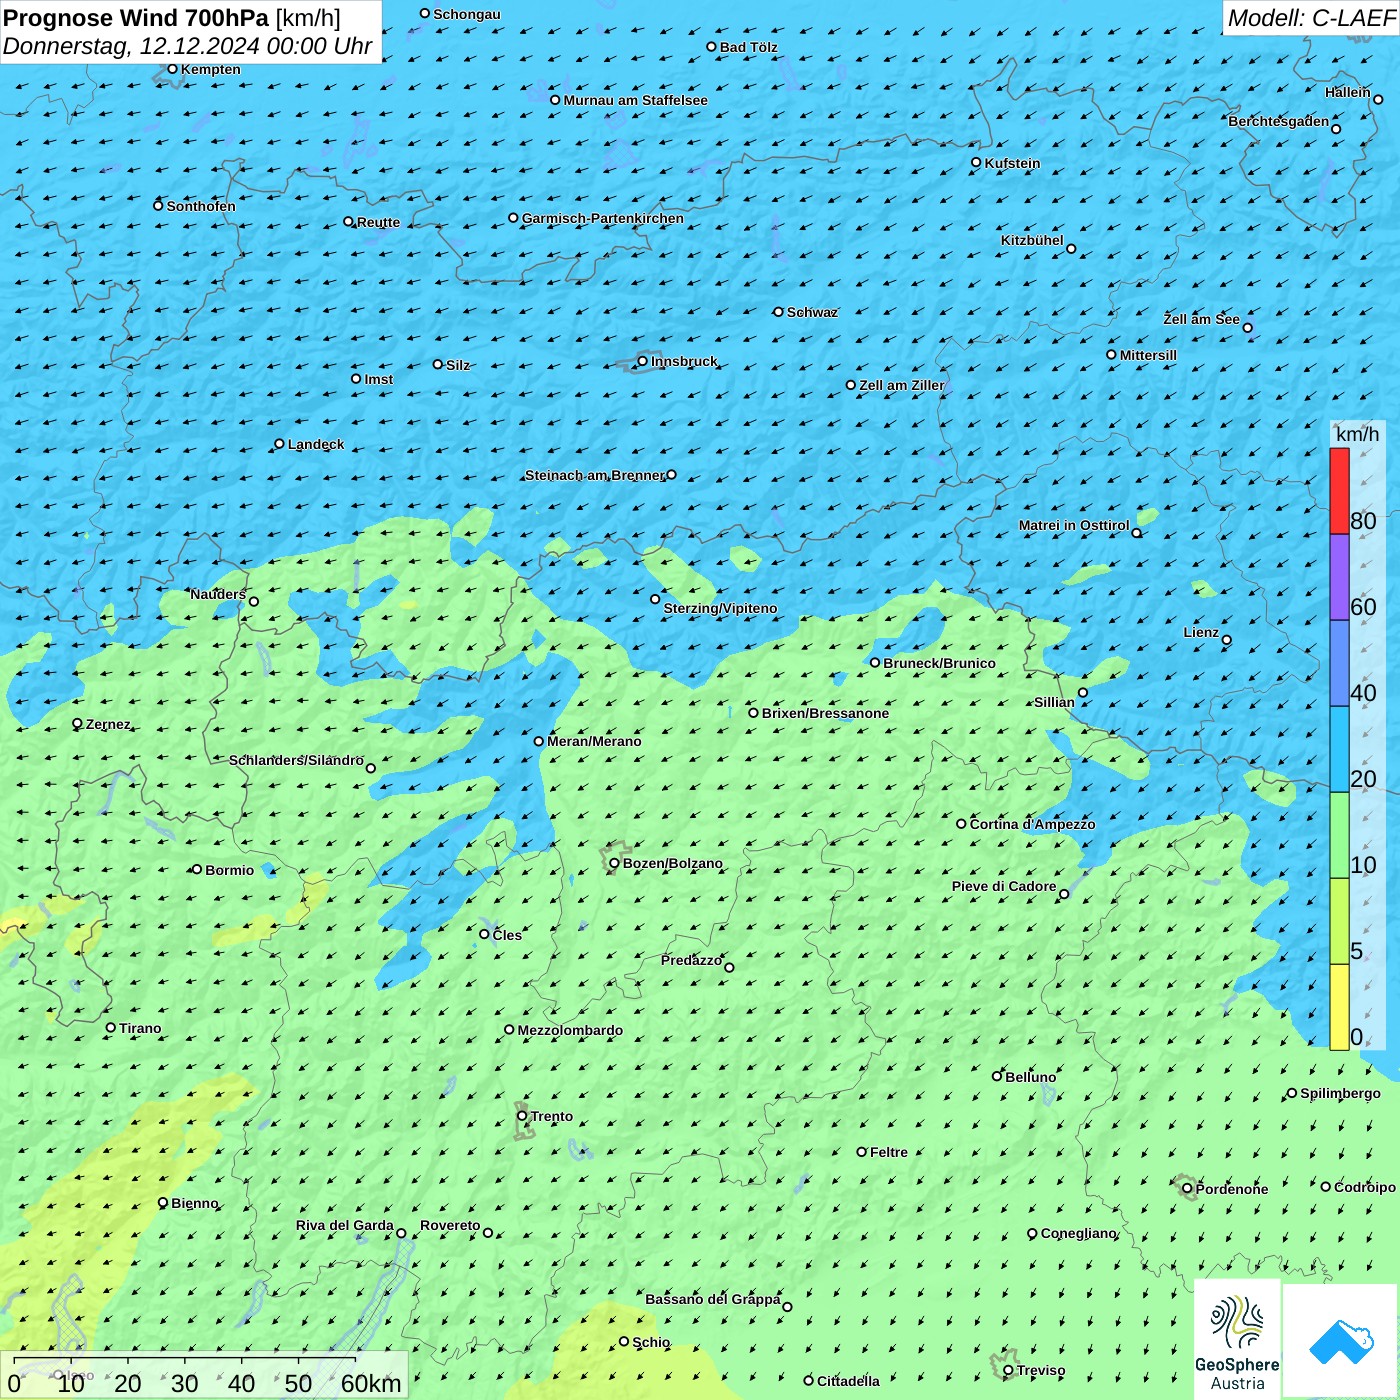Click the blue cloud logo icon

point(1340,1340)
